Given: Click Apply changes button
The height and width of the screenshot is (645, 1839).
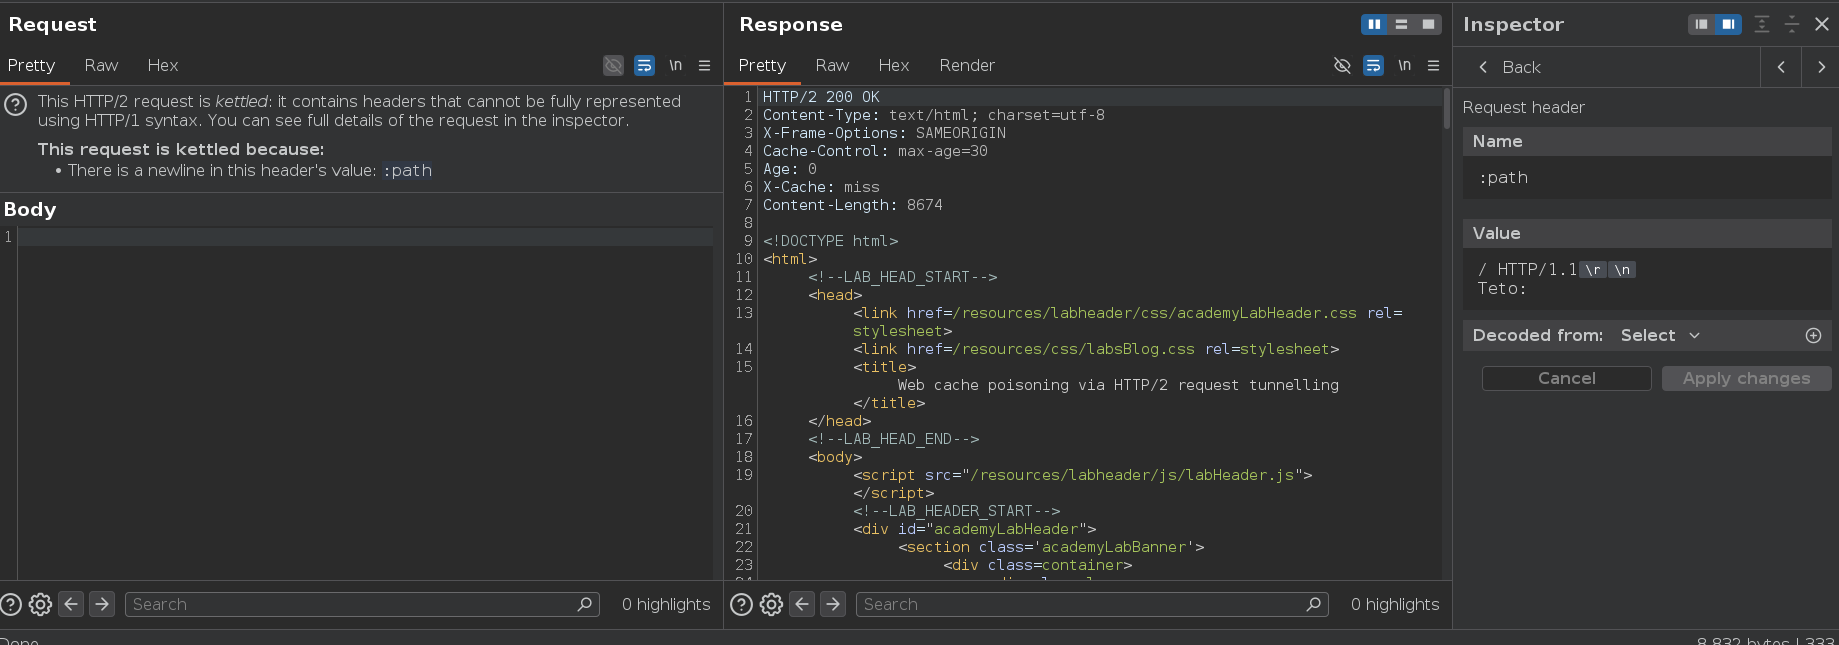Looking at the screenshot, I should [x=1746, y=378].
